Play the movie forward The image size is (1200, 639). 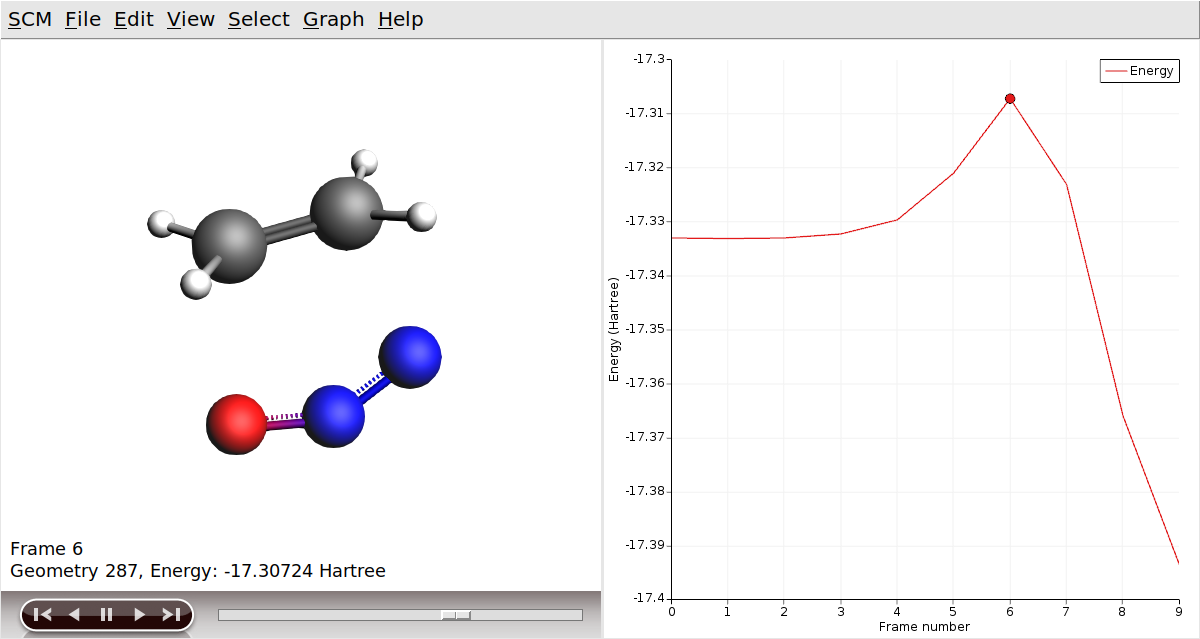pyautogui.click(x=139, y=615)
